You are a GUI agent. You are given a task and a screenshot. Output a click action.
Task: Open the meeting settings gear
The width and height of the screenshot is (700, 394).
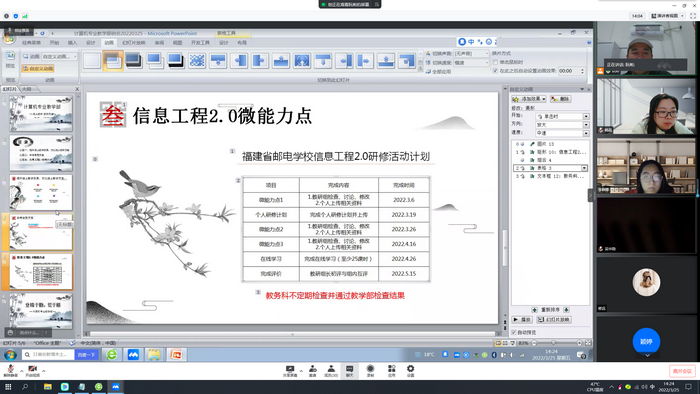click(410, 371)
